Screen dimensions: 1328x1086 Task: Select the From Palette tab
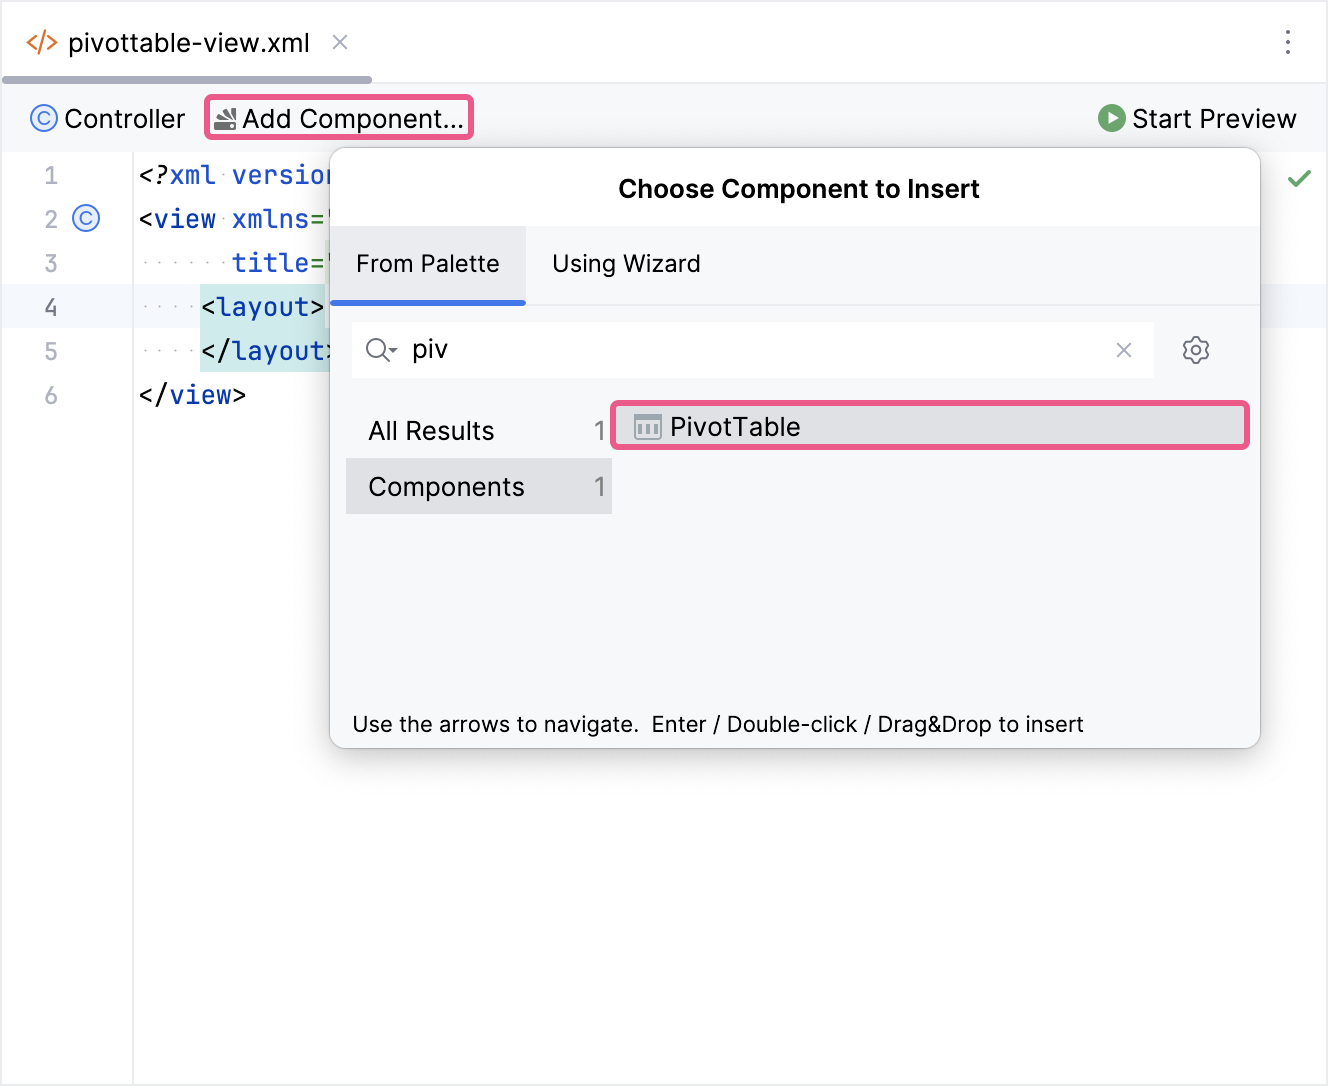click(427, 263)
